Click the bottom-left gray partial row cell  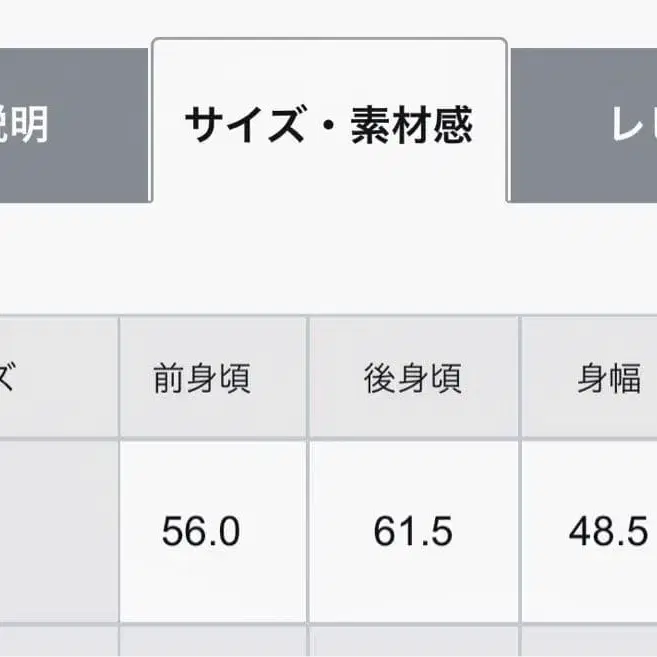57,642
